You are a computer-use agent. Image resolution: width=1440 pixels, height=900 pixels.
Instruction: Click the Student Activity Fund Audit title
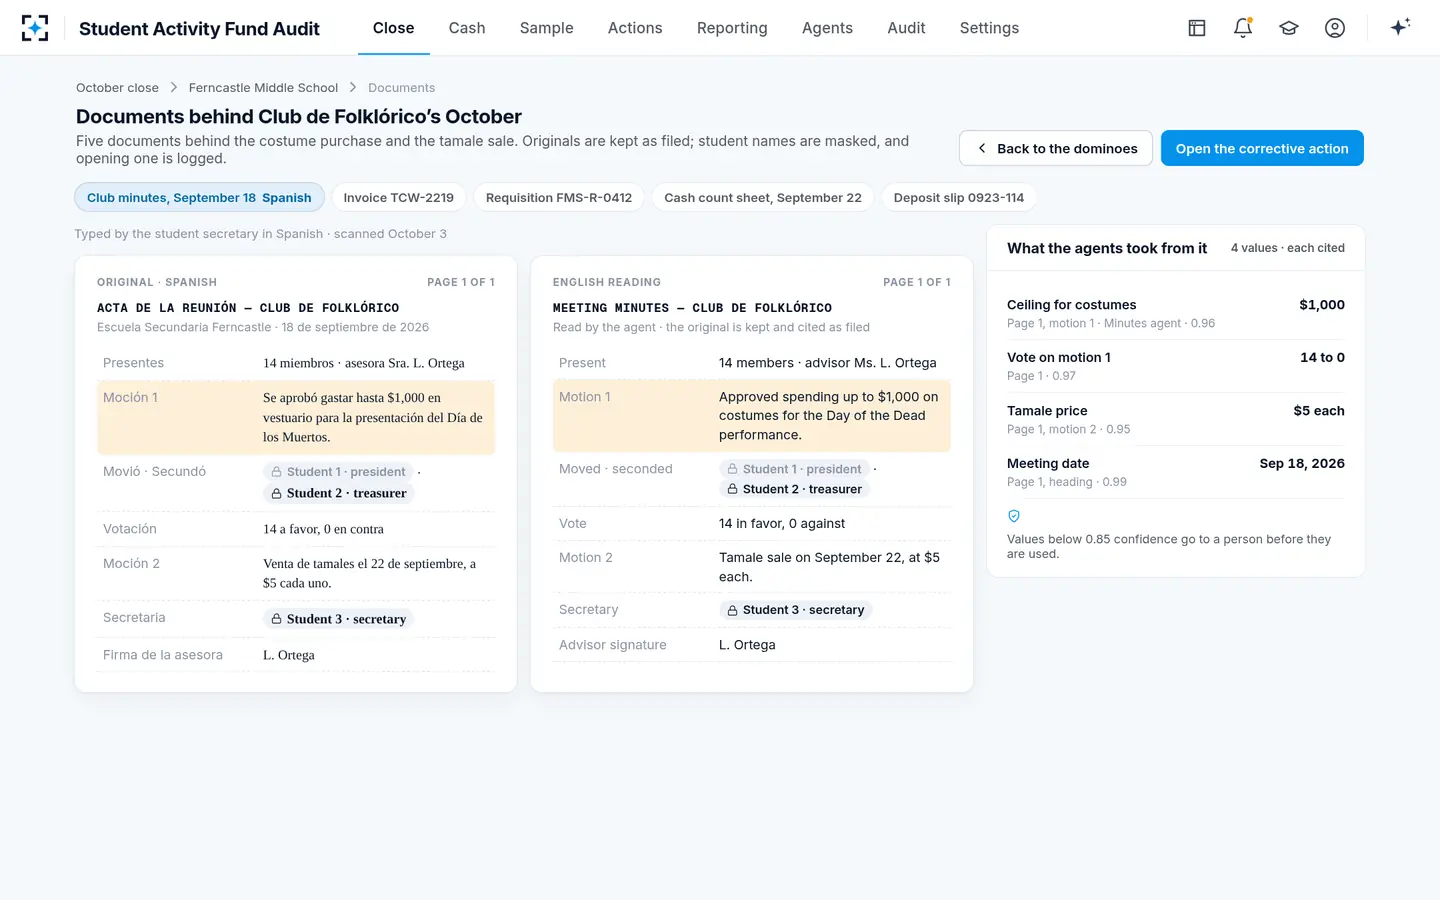(x=199, y=28)
